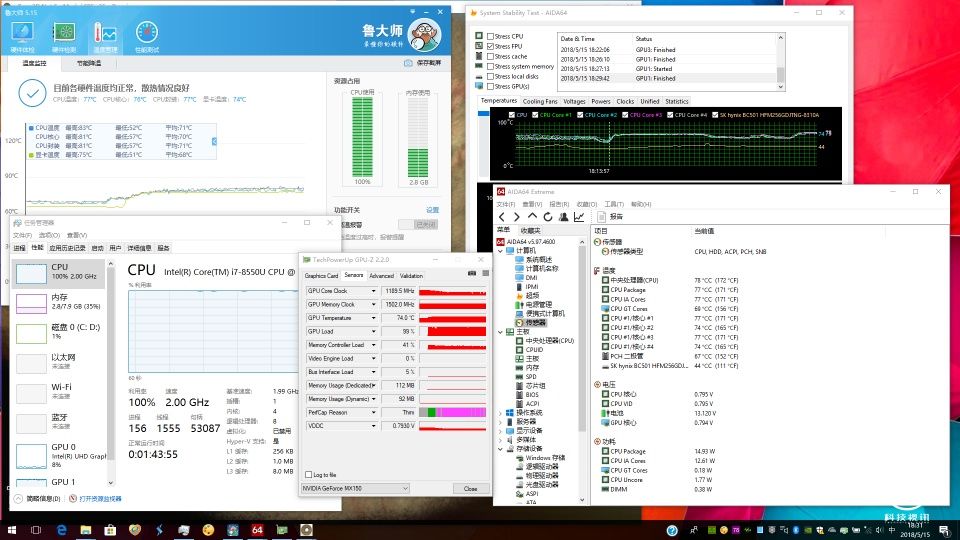Image resolution: width=960 pixels, height=540 pixels.
Task: Select Wi-Fi item in Task Manager sidebar
Action: coord(59,392)
